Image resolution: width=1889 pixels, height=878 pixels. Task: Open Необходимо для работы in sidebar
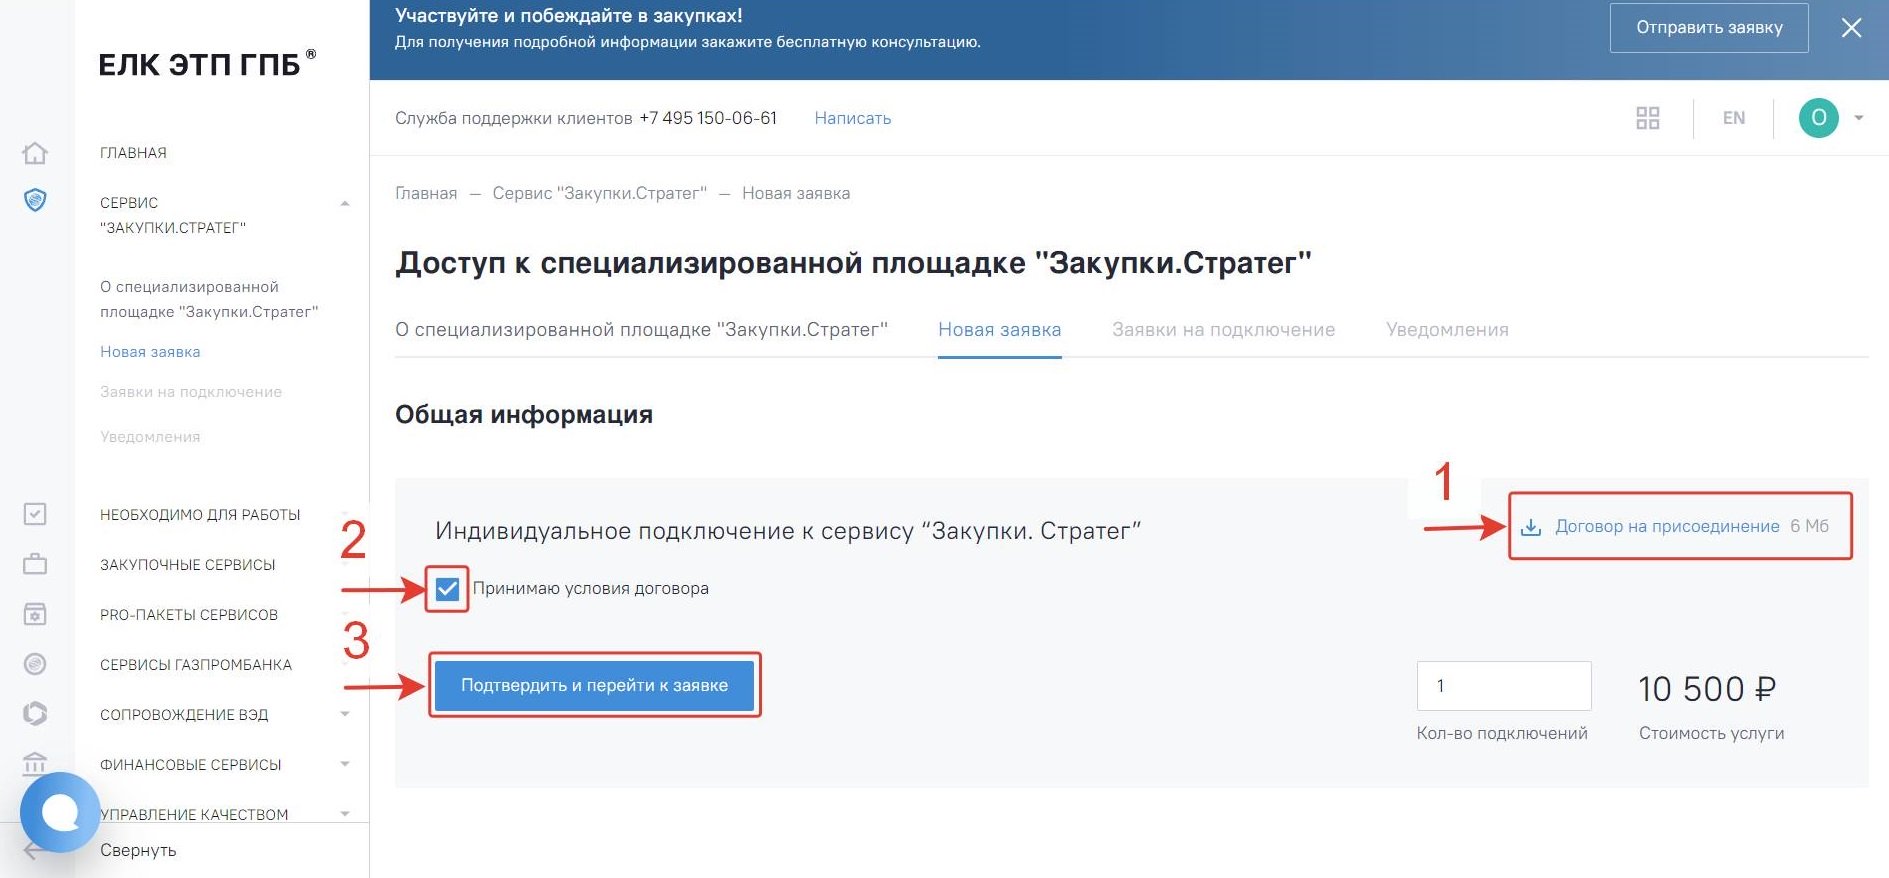click(200, 515)
